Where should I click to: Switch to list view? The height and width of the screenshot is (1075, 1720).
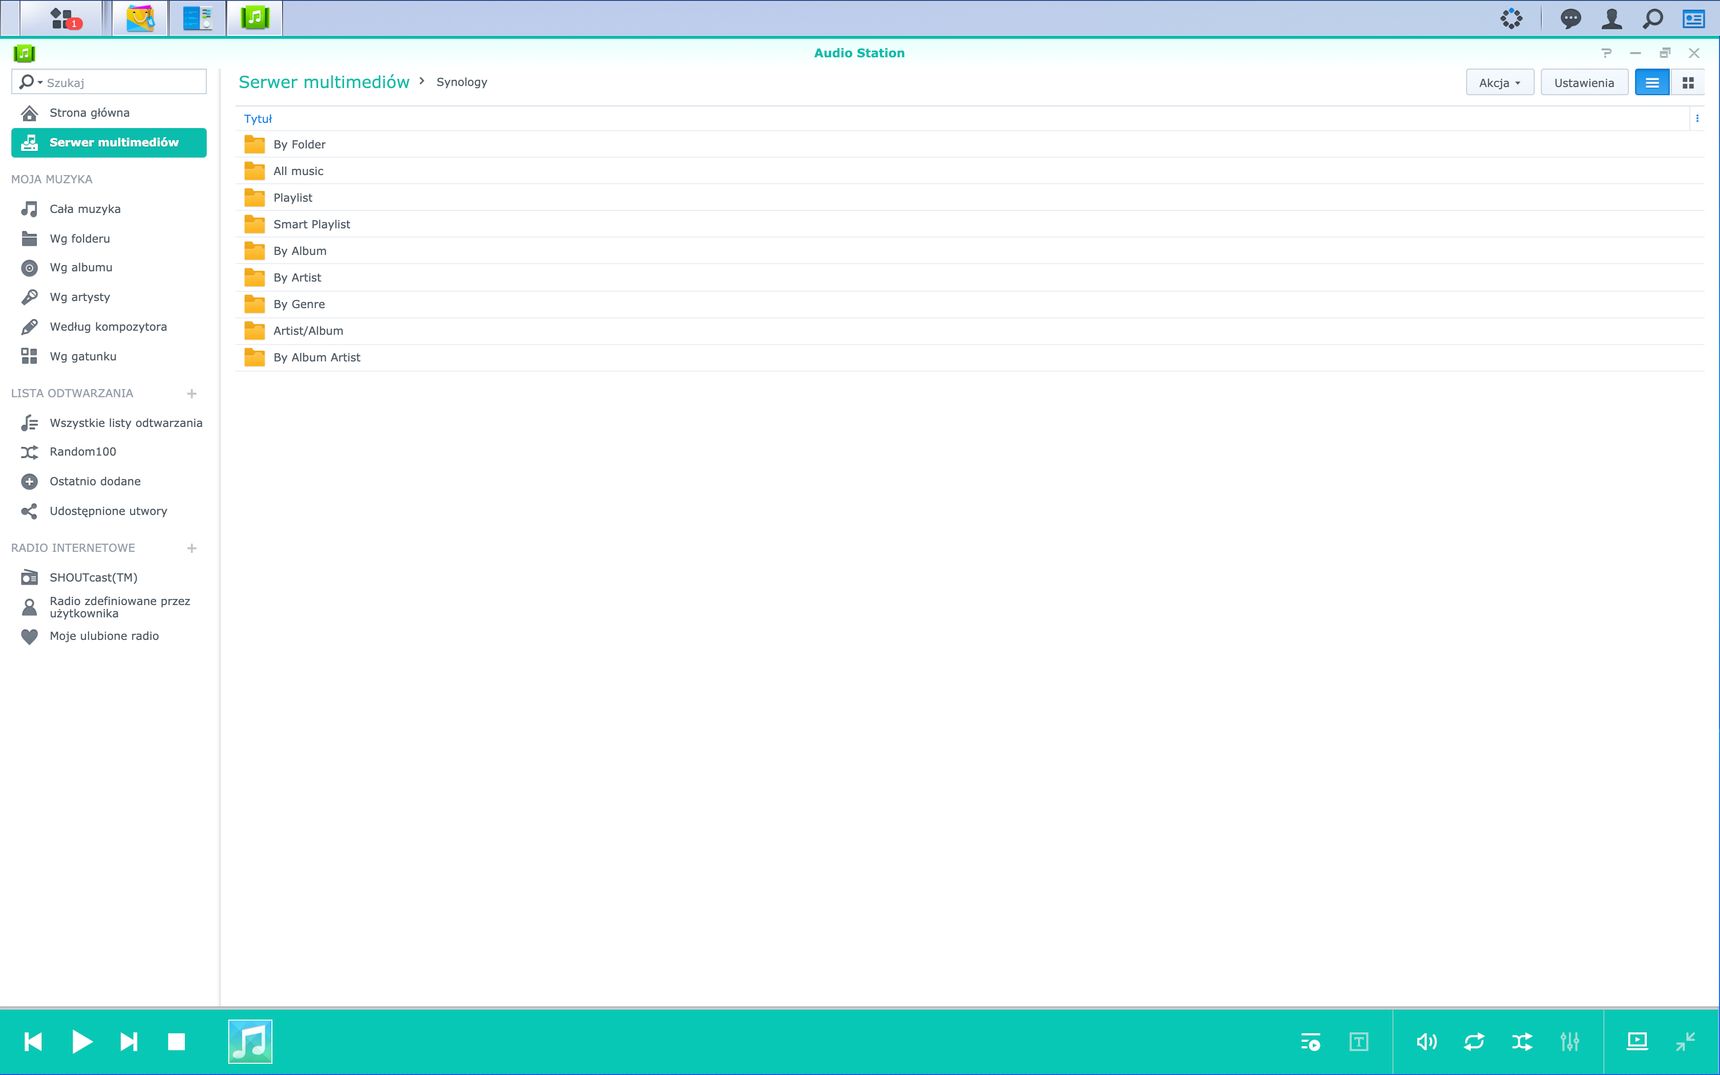pyautogui.click(x=1652, y=83)
